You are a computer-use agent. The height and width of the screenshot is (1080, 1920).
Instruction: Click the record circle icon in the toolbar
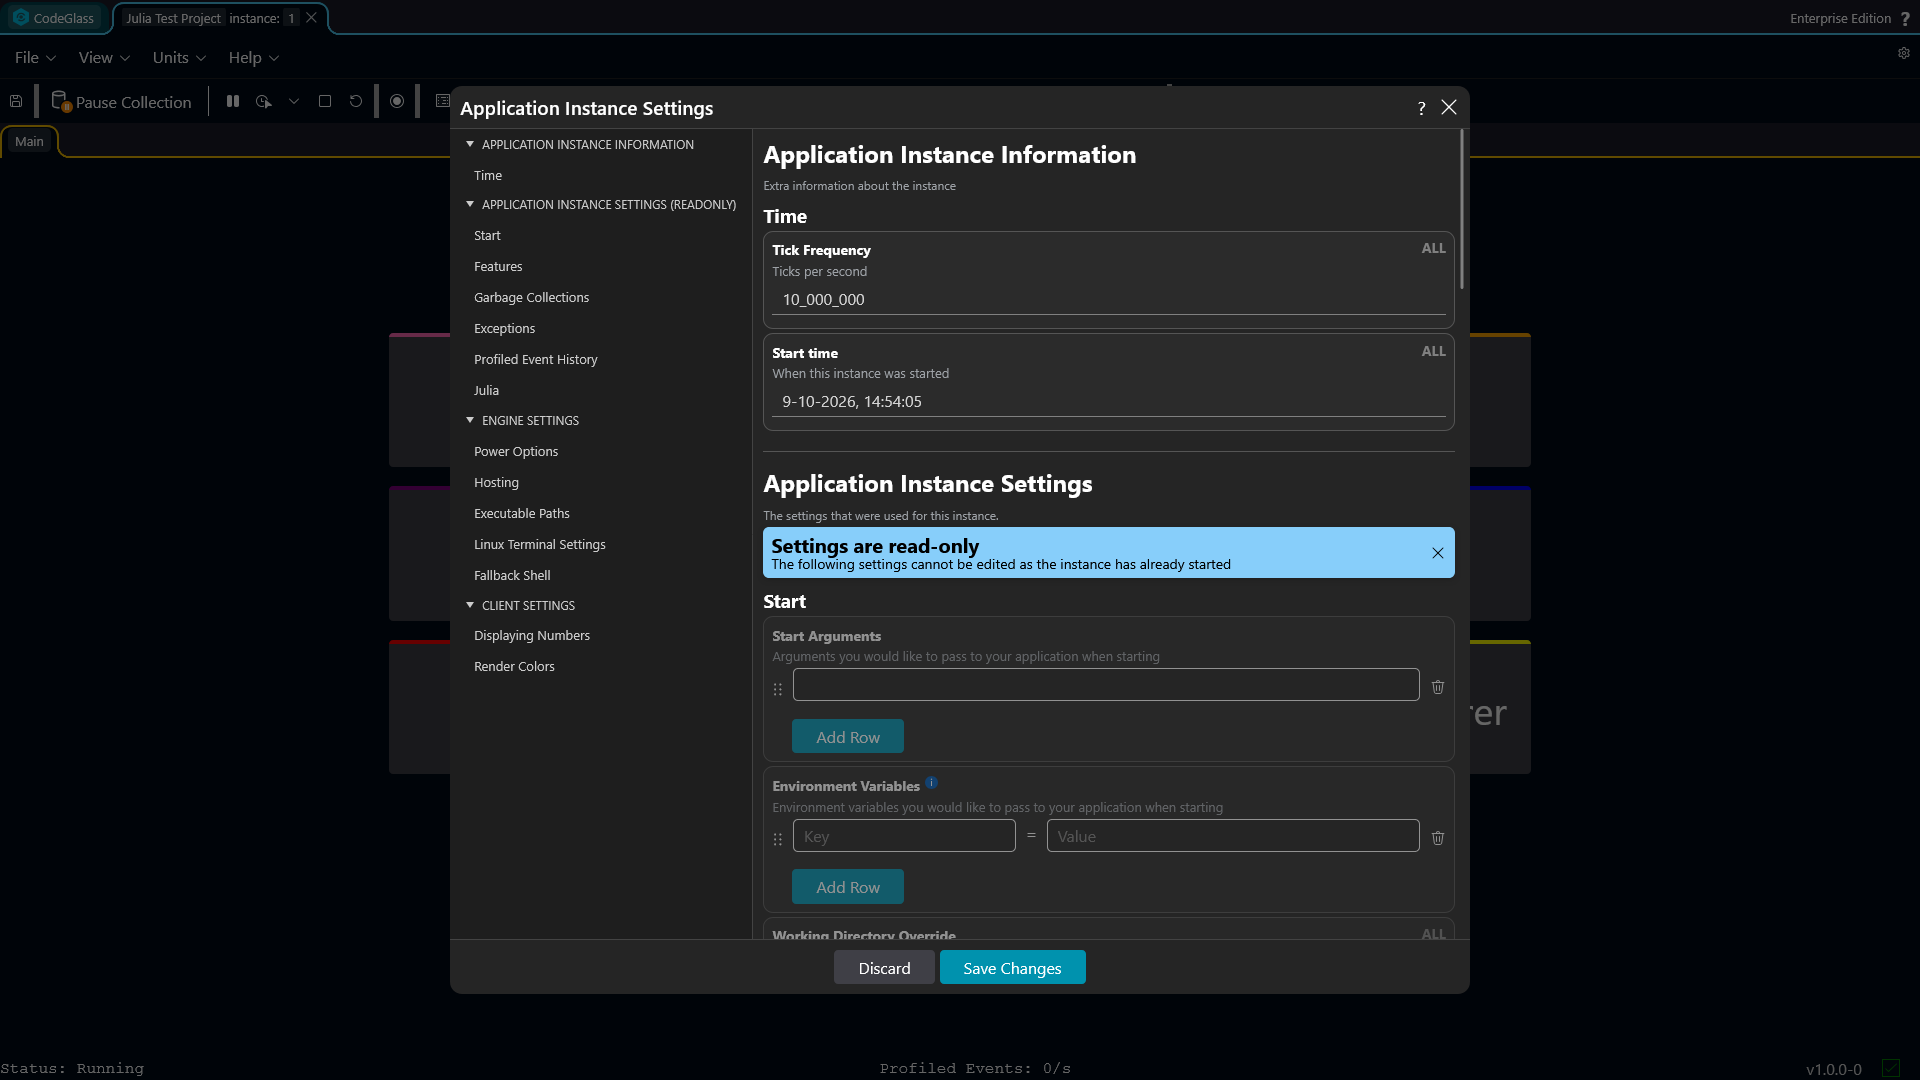(397, 101)
